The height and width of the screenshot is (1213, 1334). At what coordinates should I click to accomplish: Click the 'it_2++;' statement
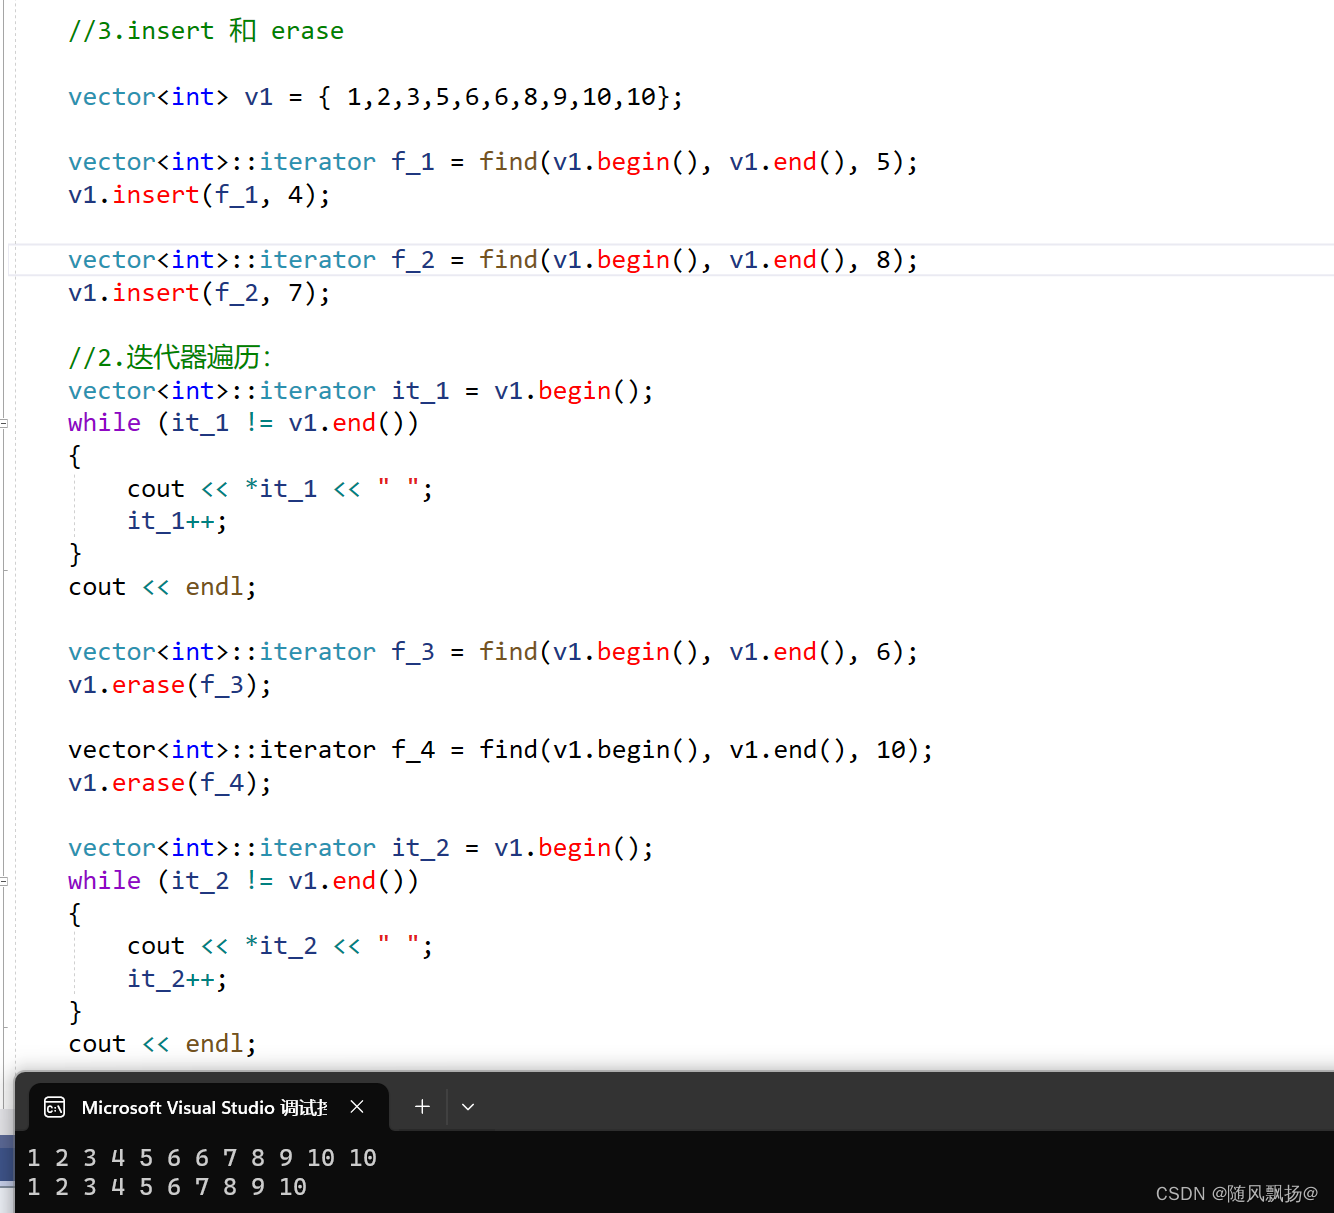(x=177, y=979)
